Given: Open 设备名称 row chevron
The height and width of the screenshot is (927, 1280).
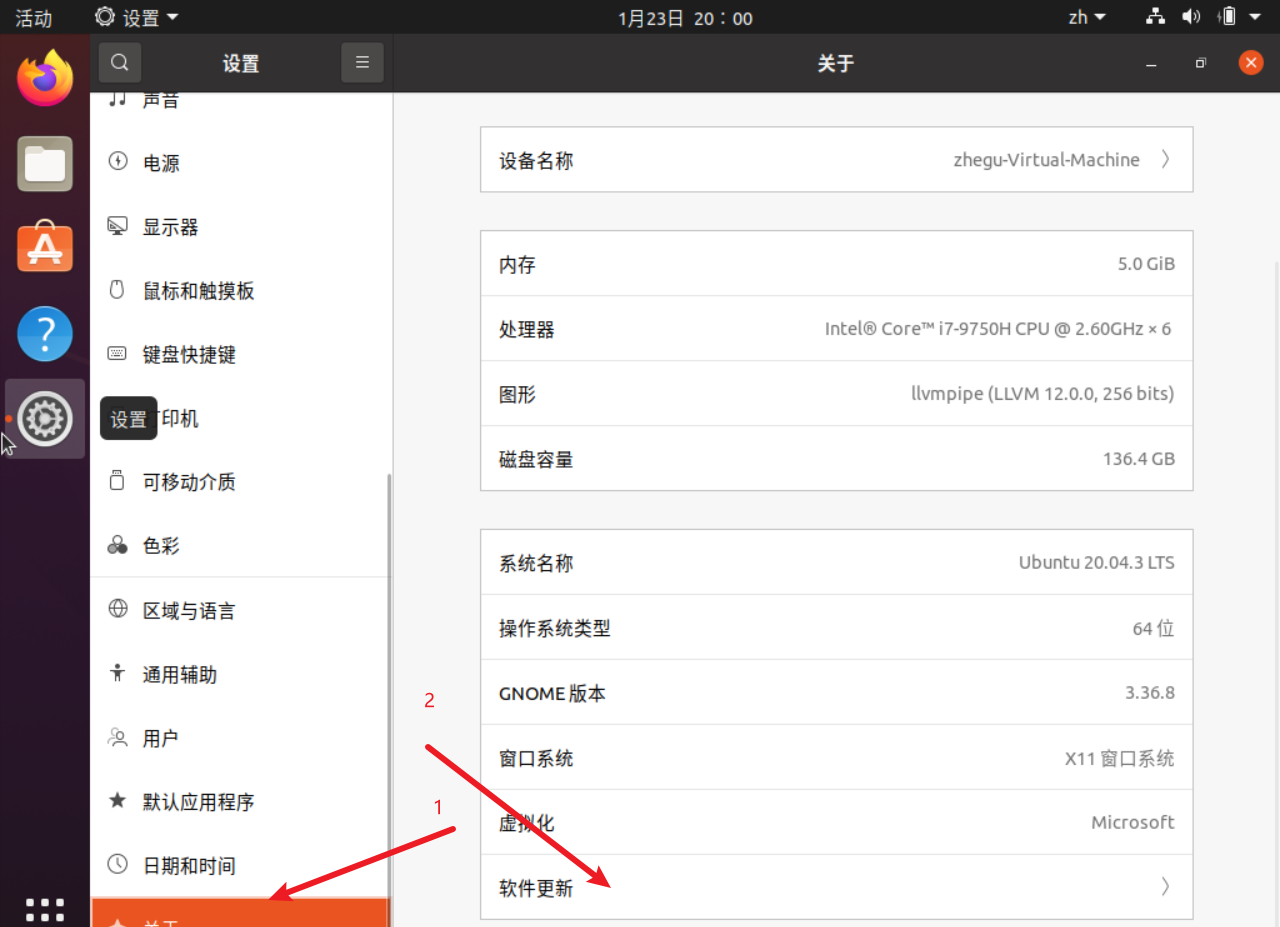Looking at the screenshot, I should click(1165, 159).
